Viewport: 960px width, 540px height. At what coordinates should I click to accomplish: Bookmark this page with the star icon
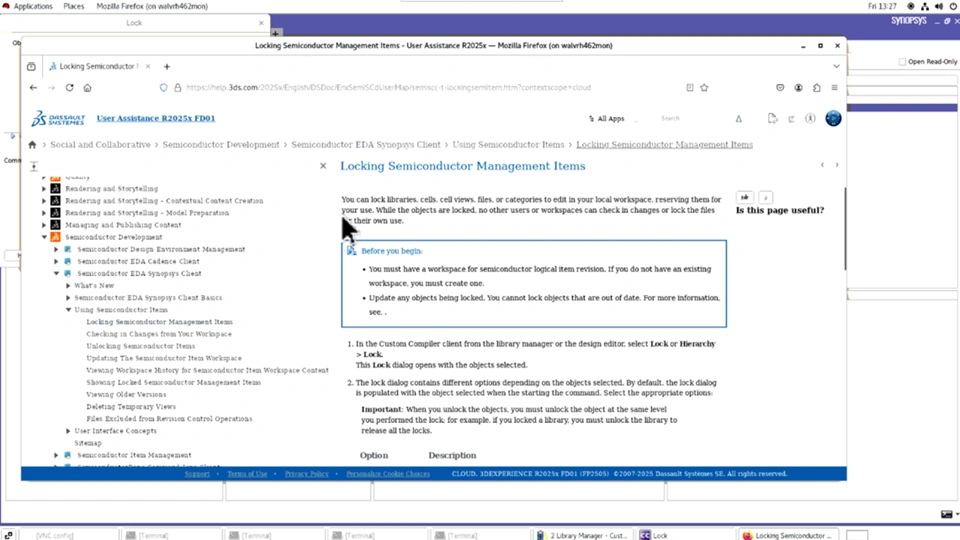click(704, 88)
